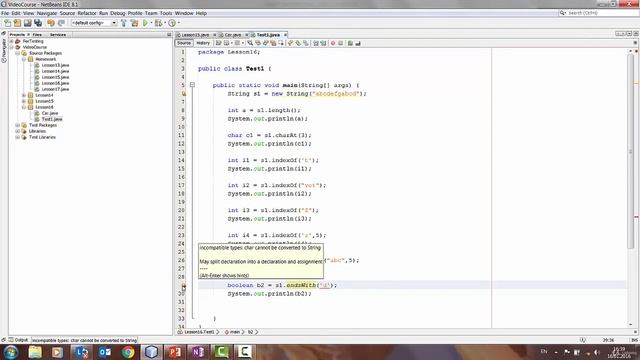Expand the ForTesting project node
The image size is (640, 360).
12,41
